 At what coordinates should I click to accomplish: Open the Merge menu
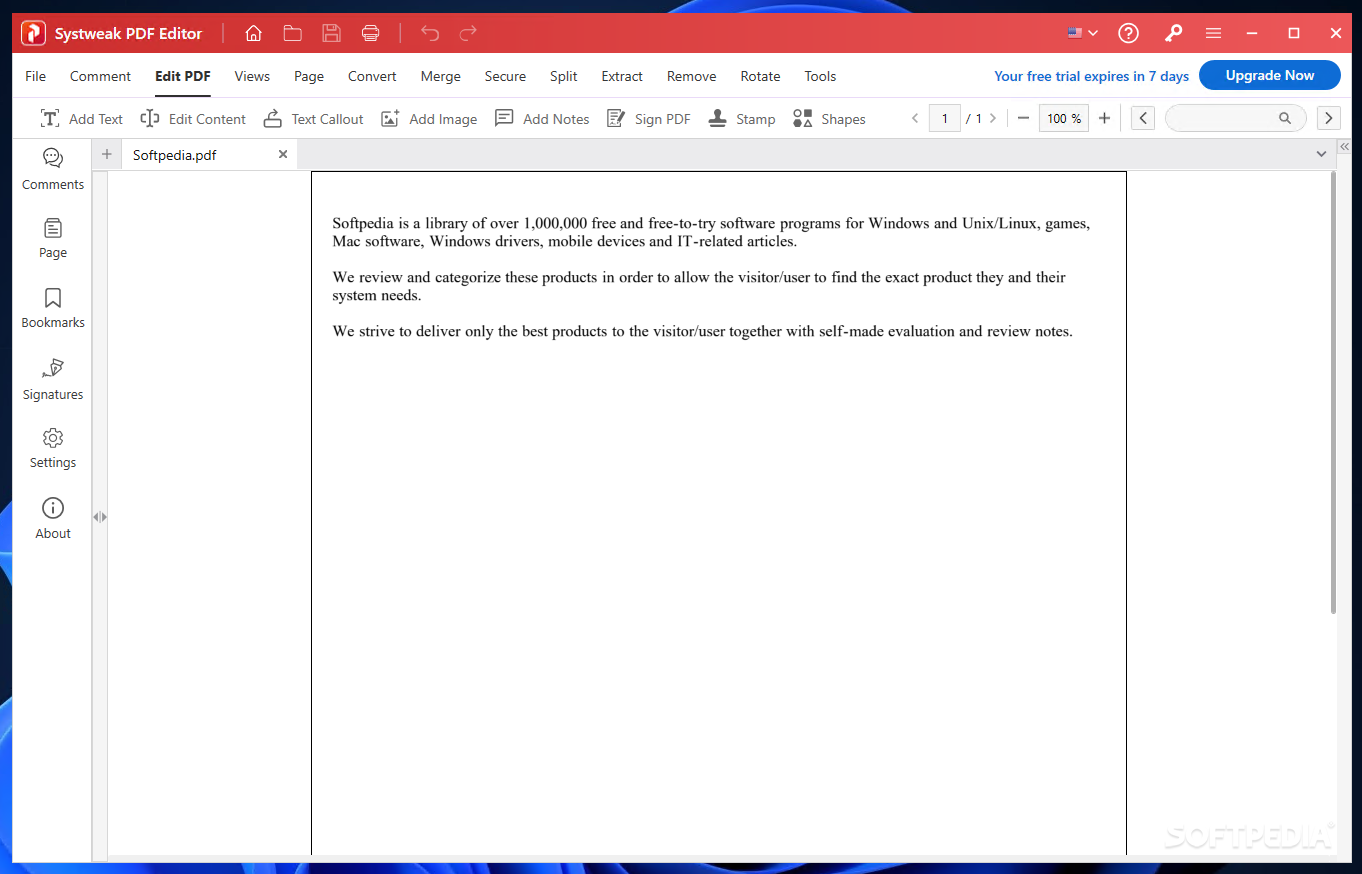tap(441, 76)
